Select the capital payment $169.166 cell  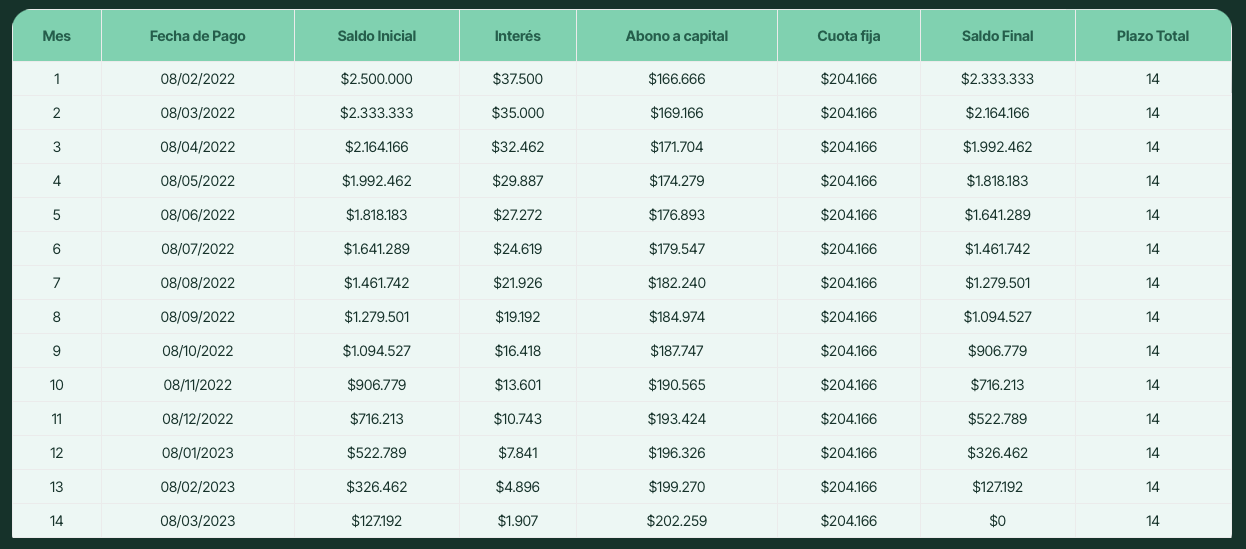pos(677,113)
